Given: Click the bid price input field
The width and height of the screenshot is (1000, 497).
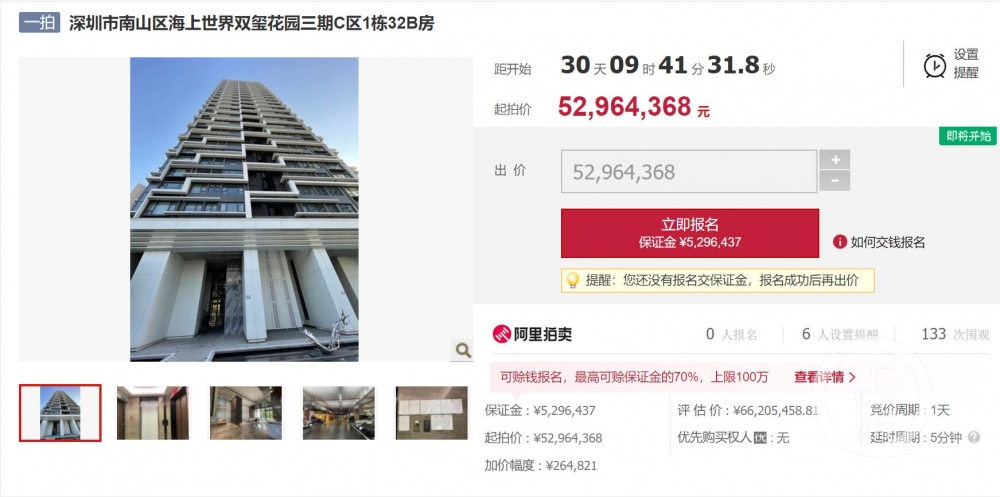Looking at the screenshot, I should click(689, 172).
